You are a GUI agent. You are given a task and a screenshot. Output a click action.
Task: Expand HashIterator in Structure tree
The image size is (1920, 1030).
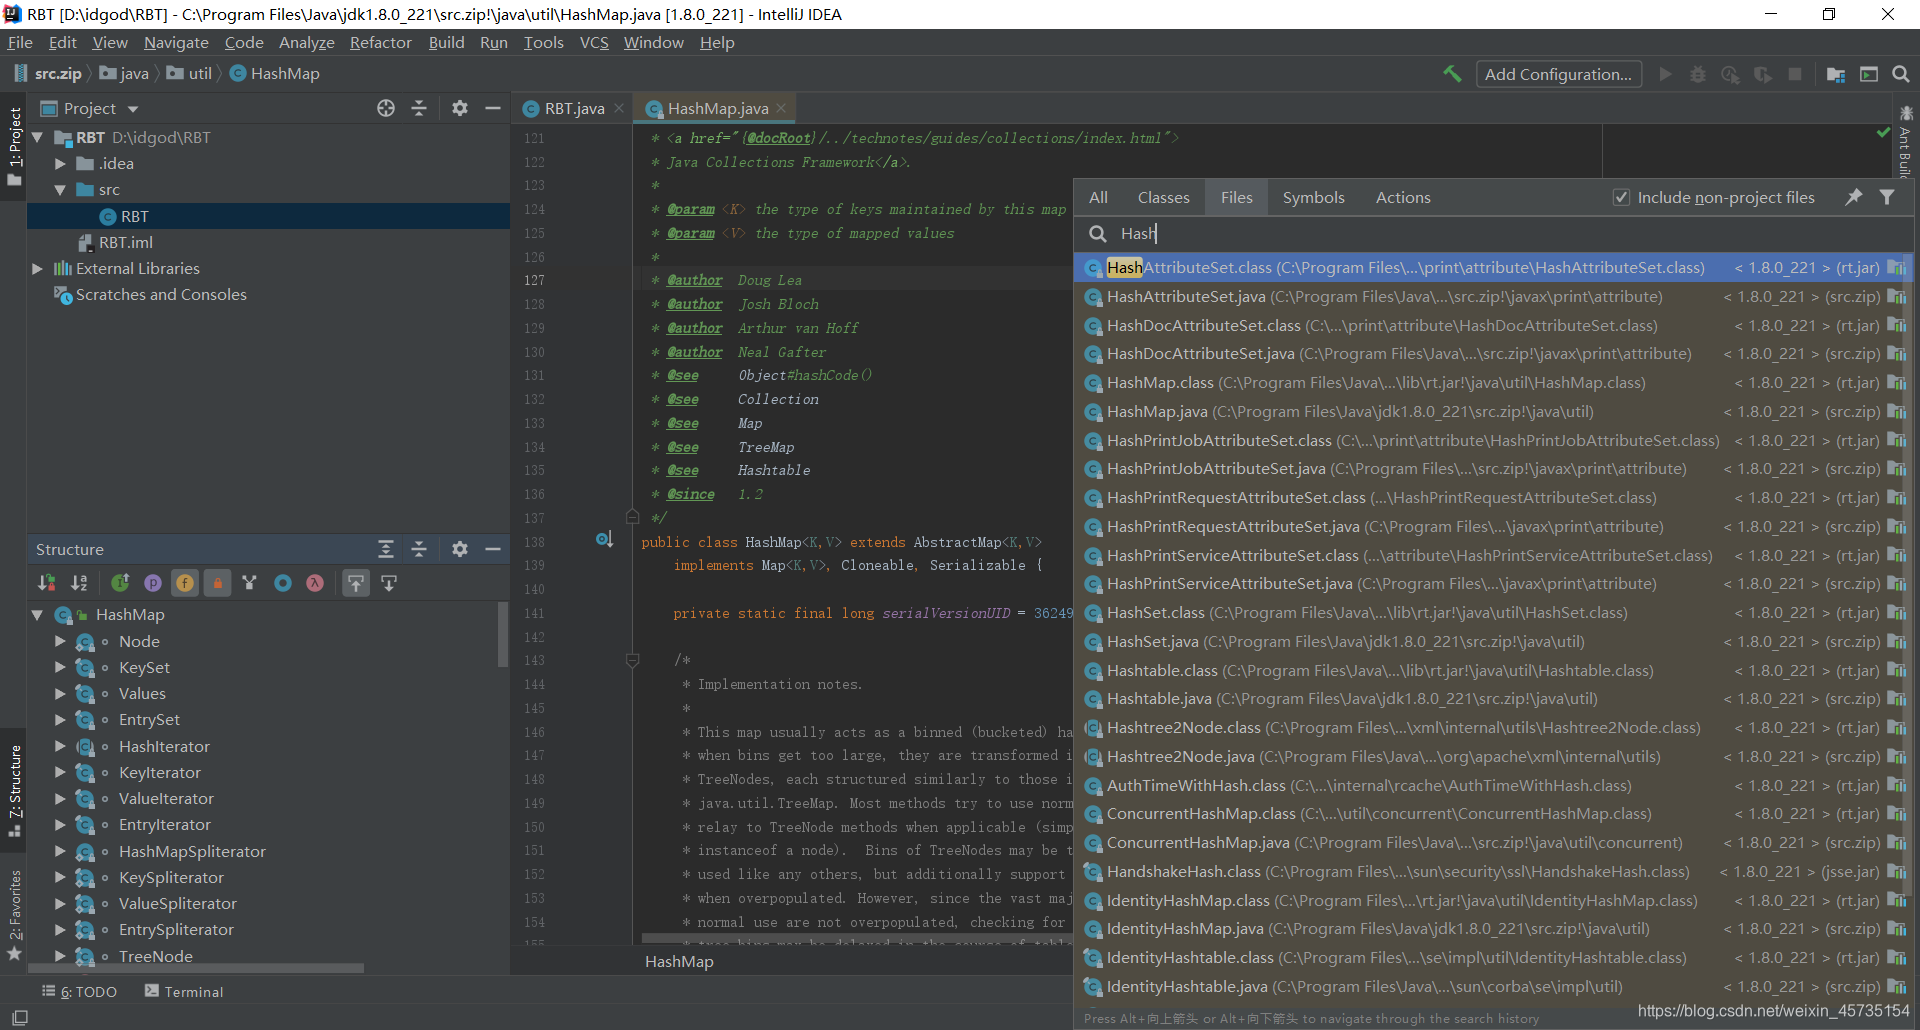(60, 746)
